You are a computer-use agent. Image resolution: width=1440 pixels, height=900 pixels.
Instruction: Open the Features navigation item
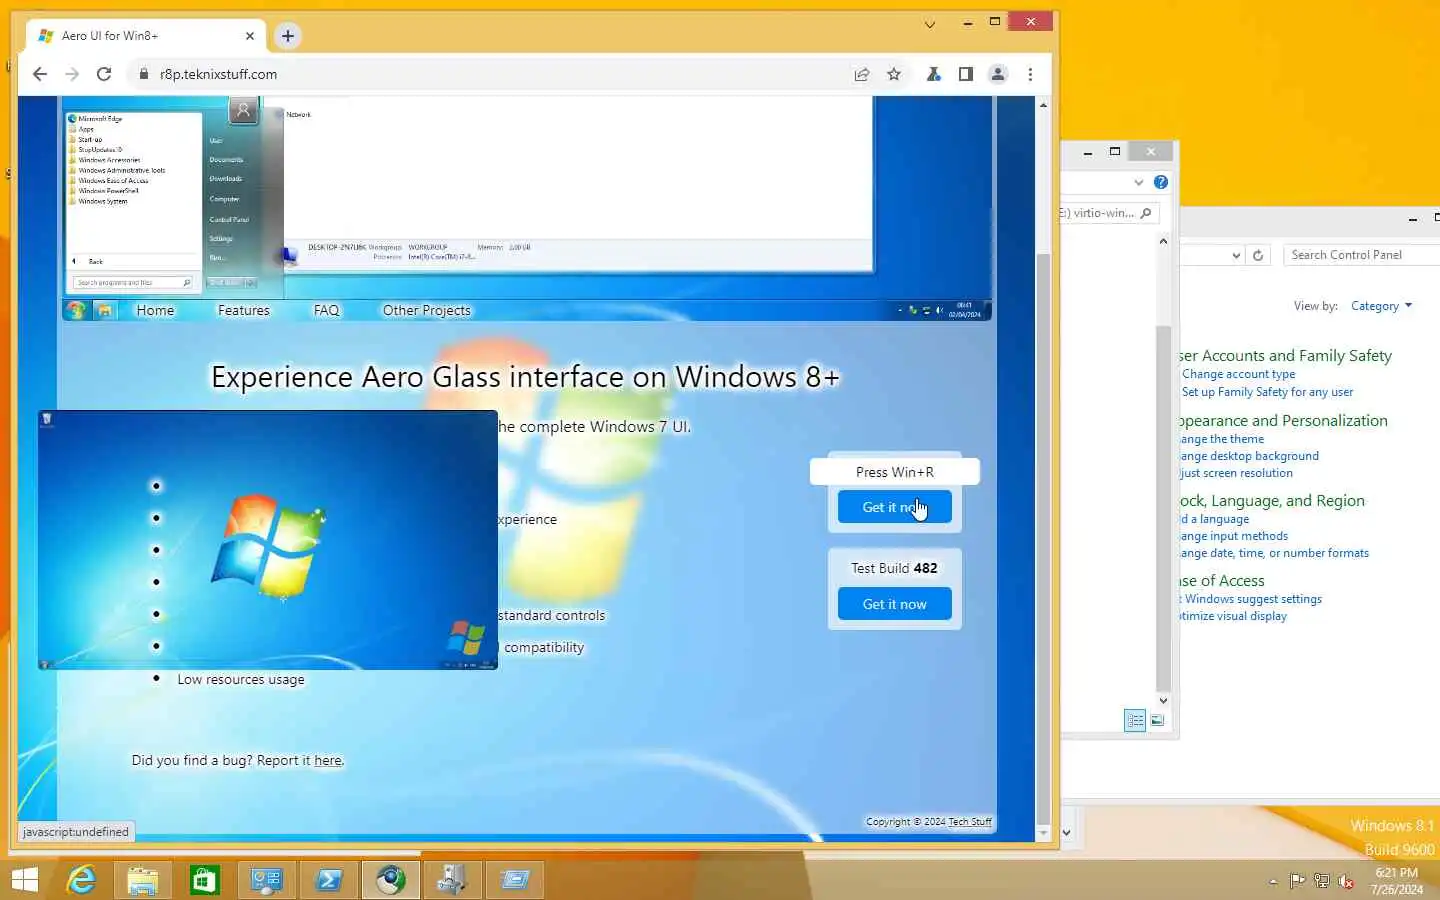tap(244, 311)
